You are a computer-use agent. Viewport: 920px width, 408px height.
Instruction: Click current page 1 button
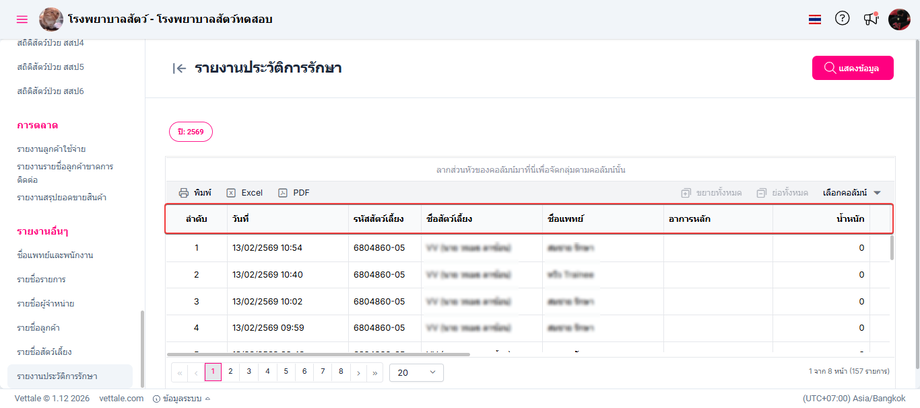point(213,372)
